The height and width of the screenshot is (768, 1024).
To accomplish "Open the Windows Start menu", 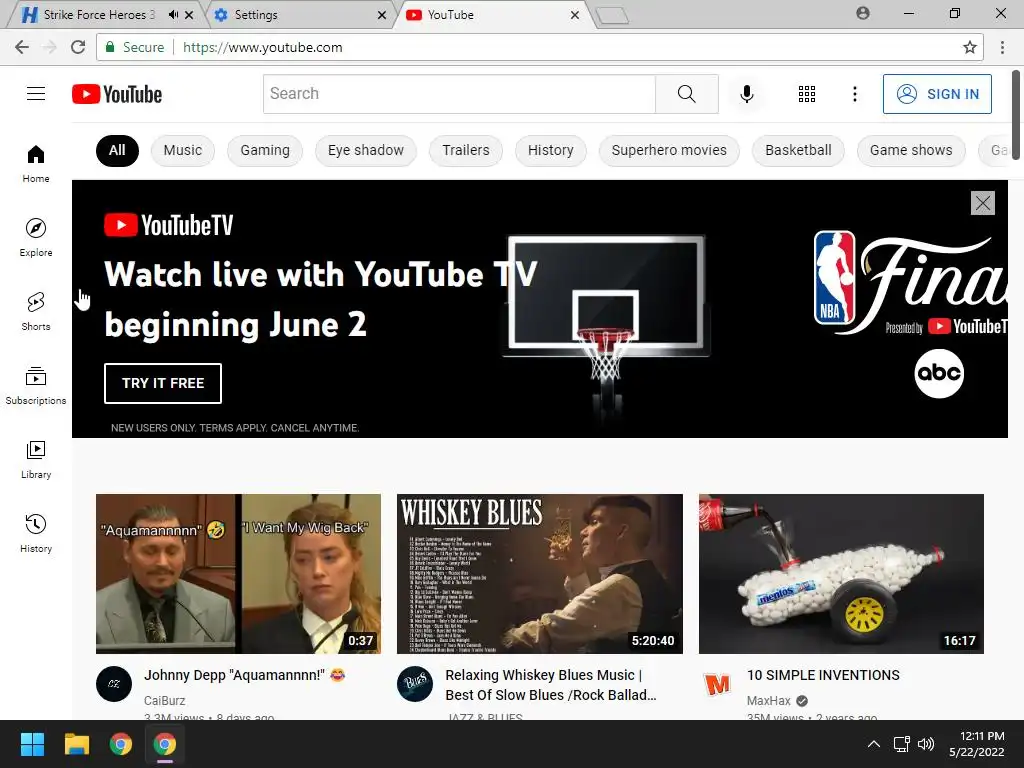I will [x=32, y=744].
